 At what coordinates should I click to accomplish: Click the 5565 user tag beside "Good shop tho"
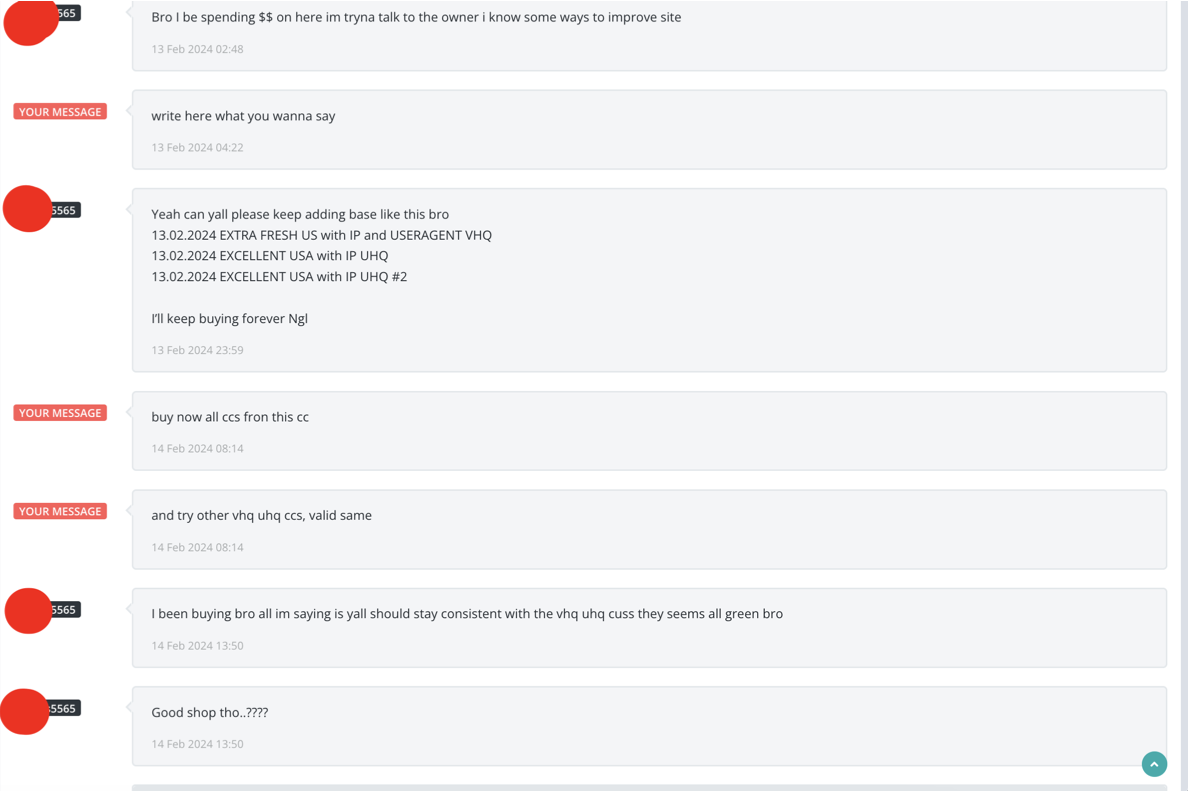coord(64,708)
